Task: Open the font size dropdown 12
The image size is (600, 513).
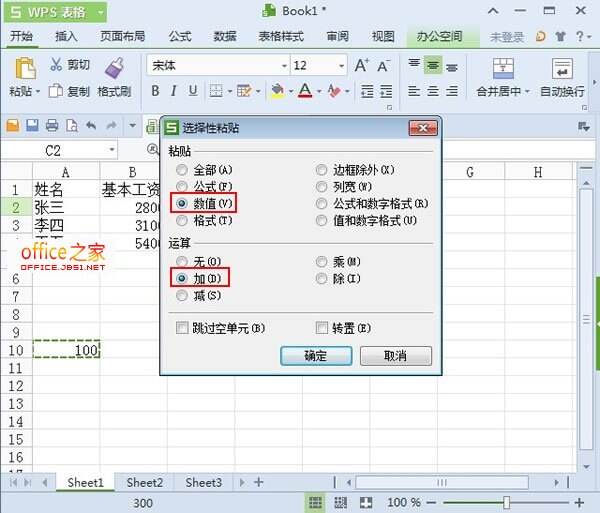Action: [x=341, y=66]
